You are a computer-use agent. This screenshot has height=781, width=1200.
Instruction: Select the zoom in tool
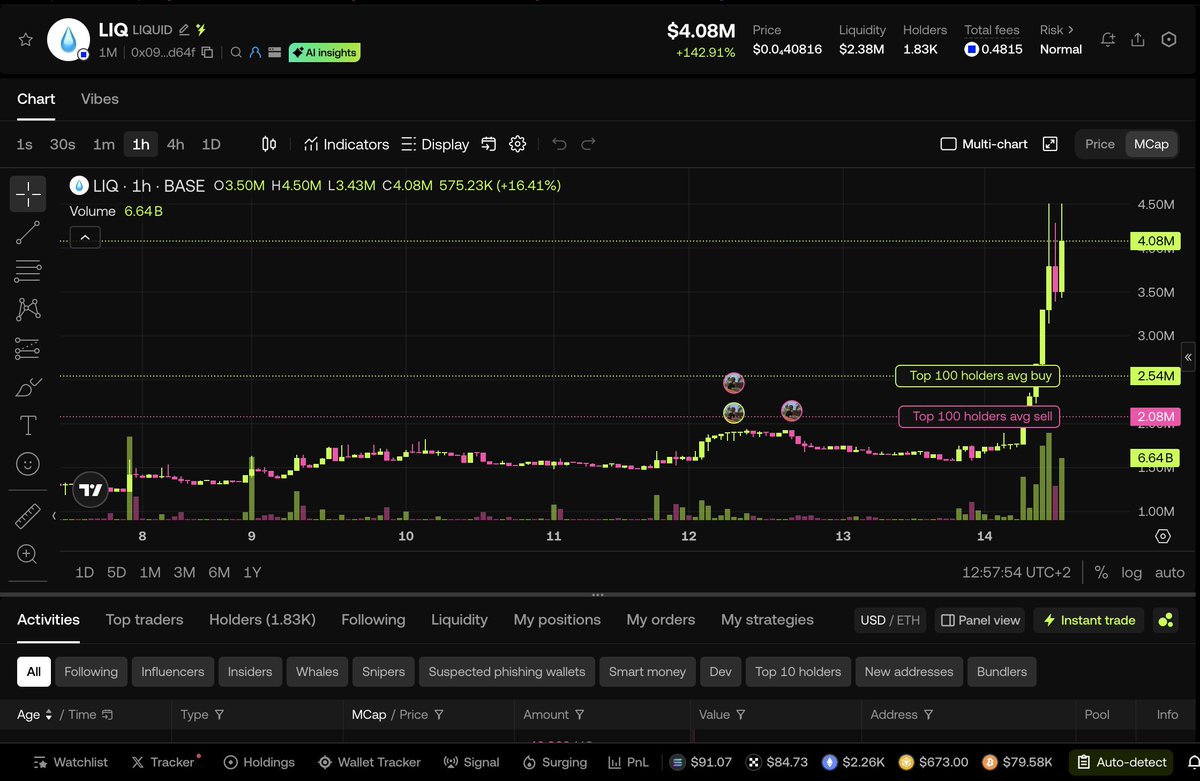pyautogui.click(x=28, y=554)
